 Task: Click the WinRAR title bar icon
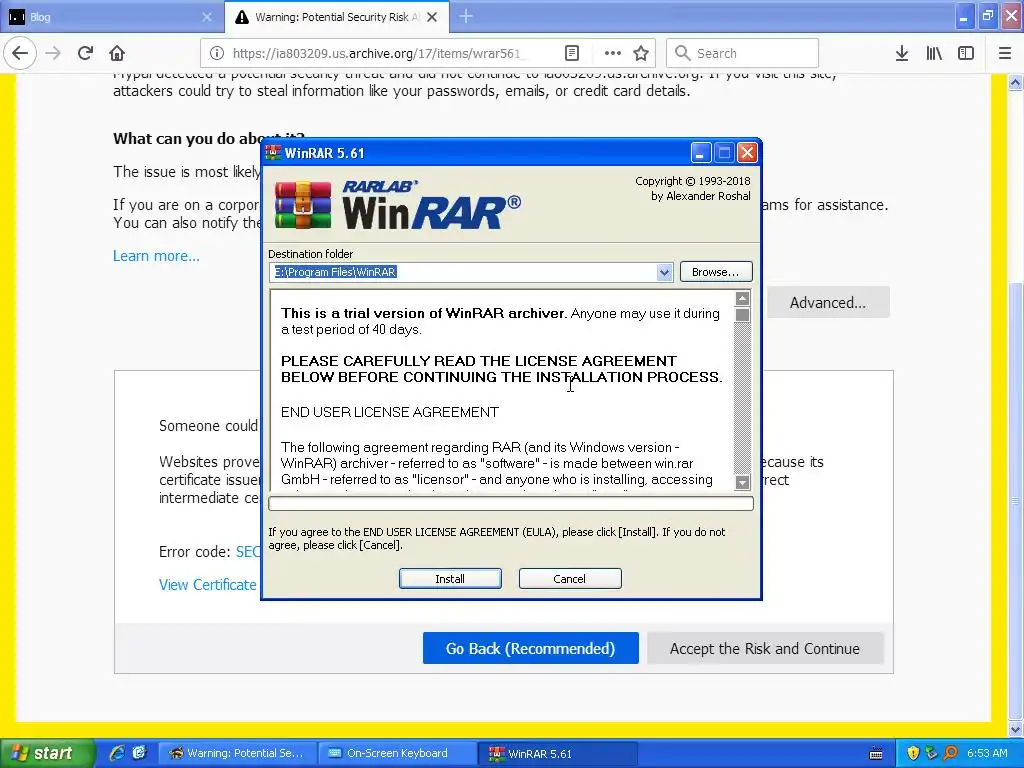click(x=274, y=153)
